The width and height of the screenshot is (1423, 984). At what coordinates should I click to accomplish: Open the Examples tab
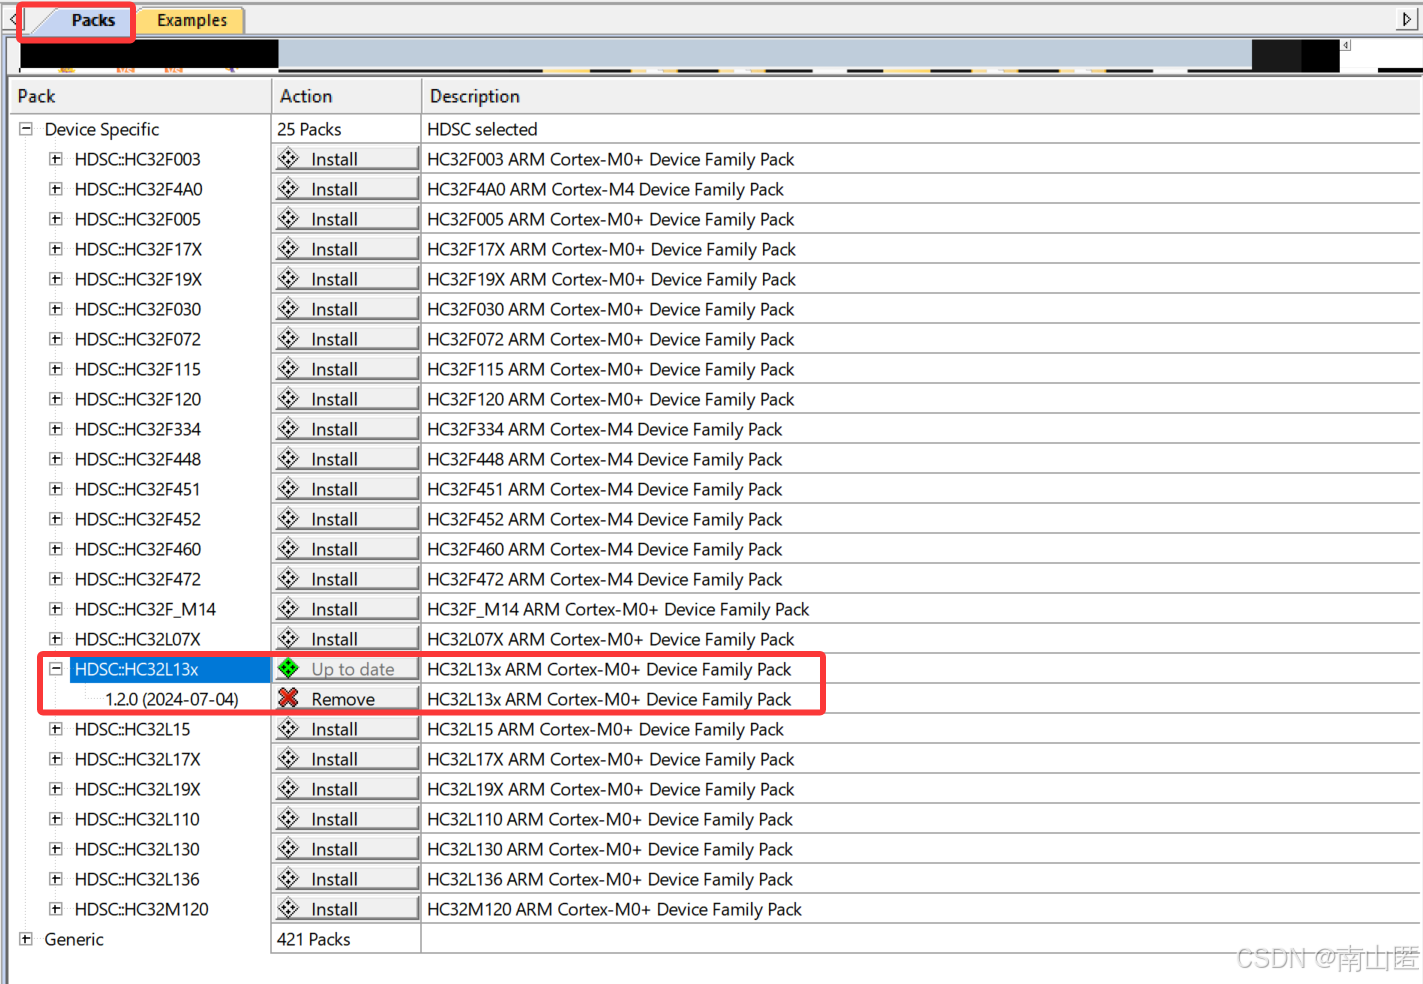[191, 20]
